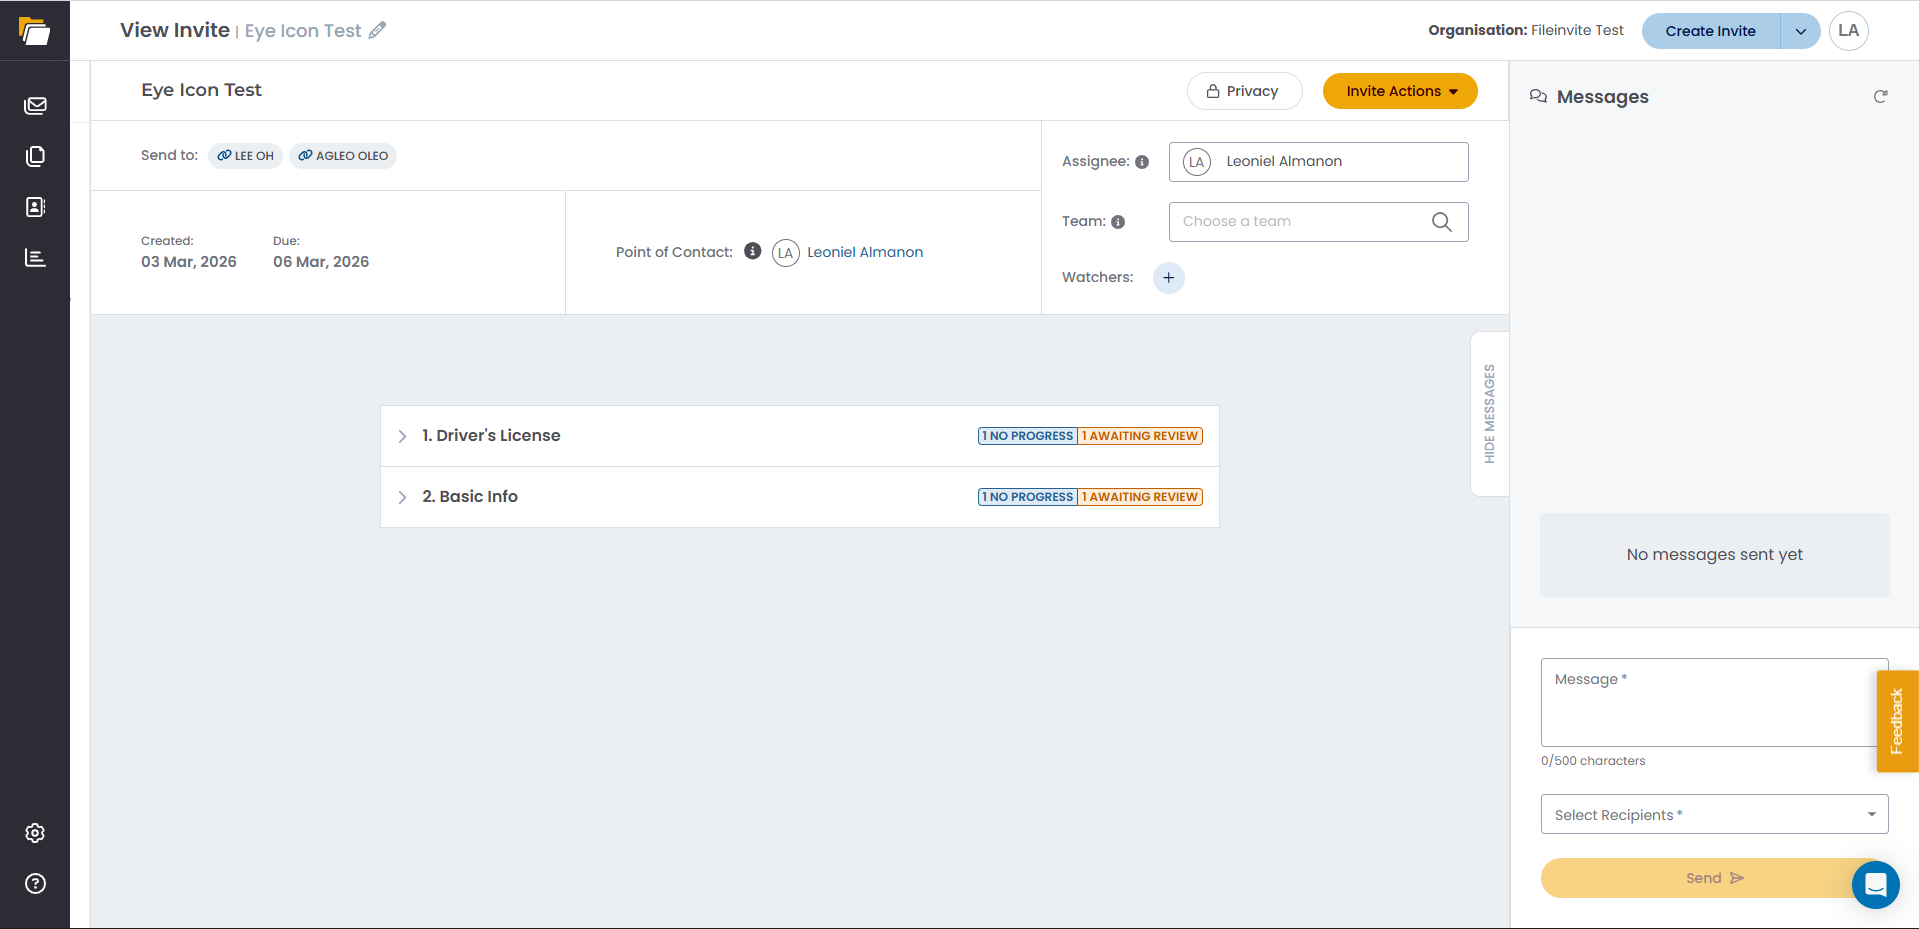Viewport: 1919px width, 929px height.
Task: Toggle the Hide Messages side tab
Action: click(x=1489, y=414)
